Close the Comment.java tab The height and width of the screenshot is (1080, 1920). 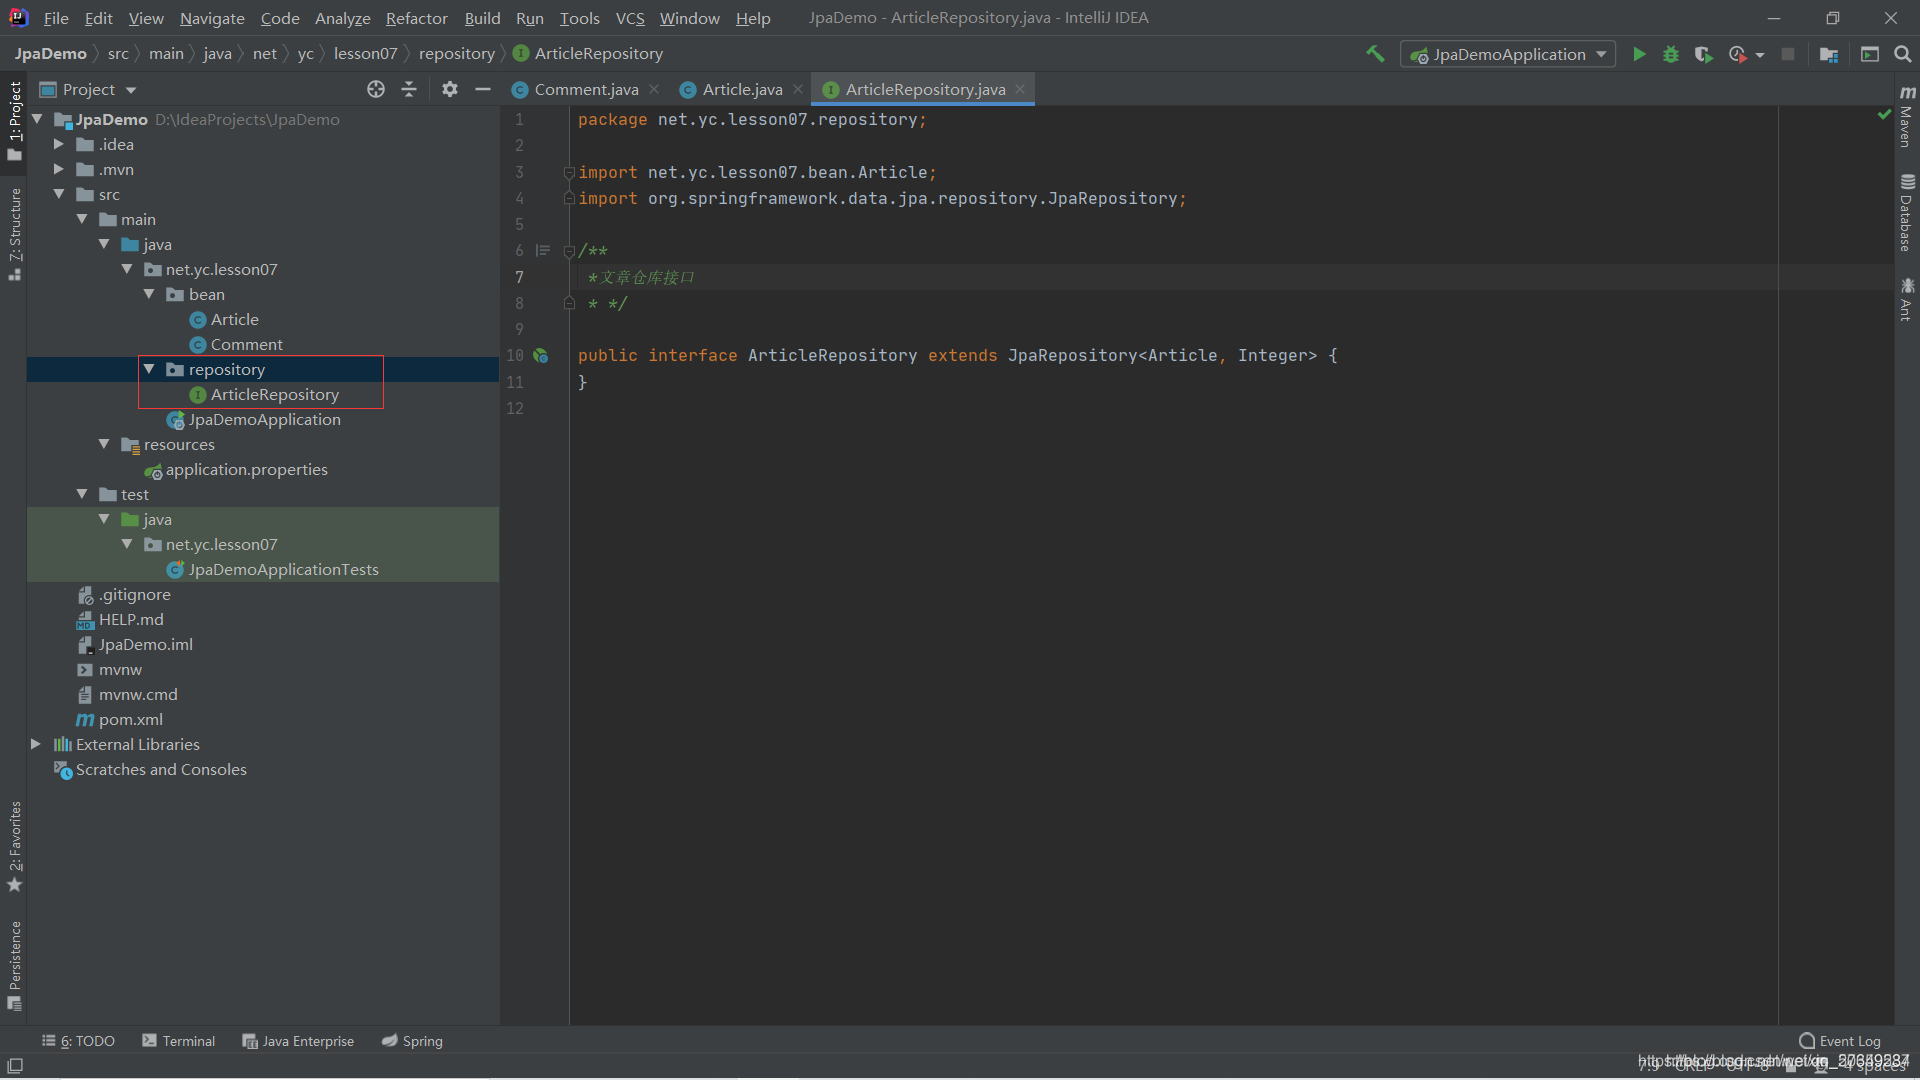[x=654, y=89]
